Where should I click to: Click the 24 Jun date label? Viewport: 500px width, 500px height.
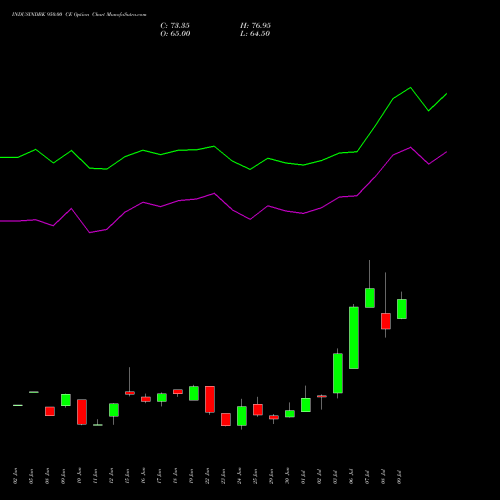pos(239,476)
